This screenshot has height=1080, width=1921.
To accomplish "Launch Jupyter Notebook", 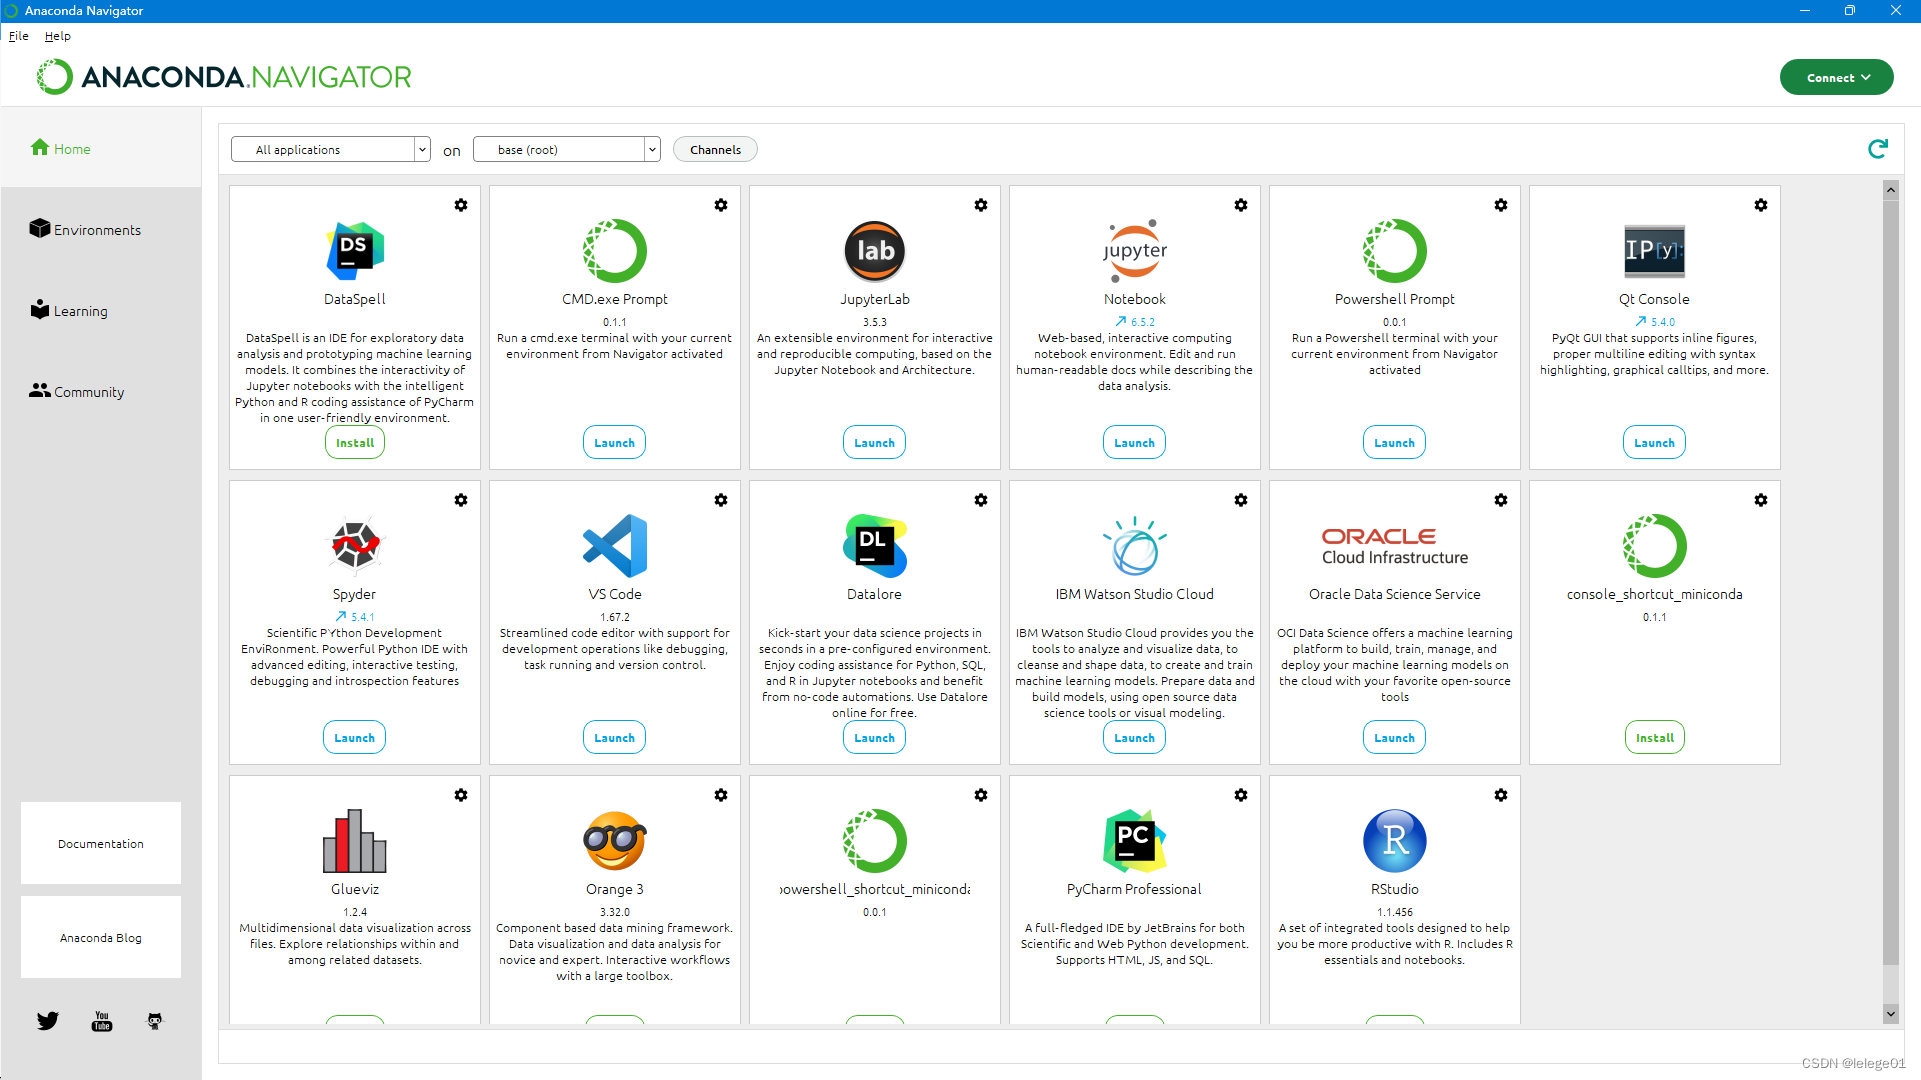I will (x=1135, y=443).
